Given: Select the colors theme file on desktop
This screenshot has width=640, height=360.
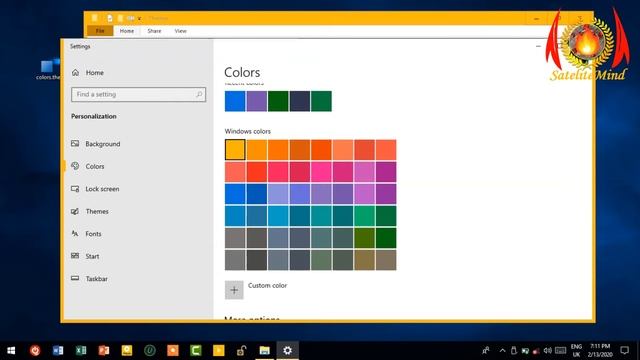Looking at the screenshot, I should point(48,69).
